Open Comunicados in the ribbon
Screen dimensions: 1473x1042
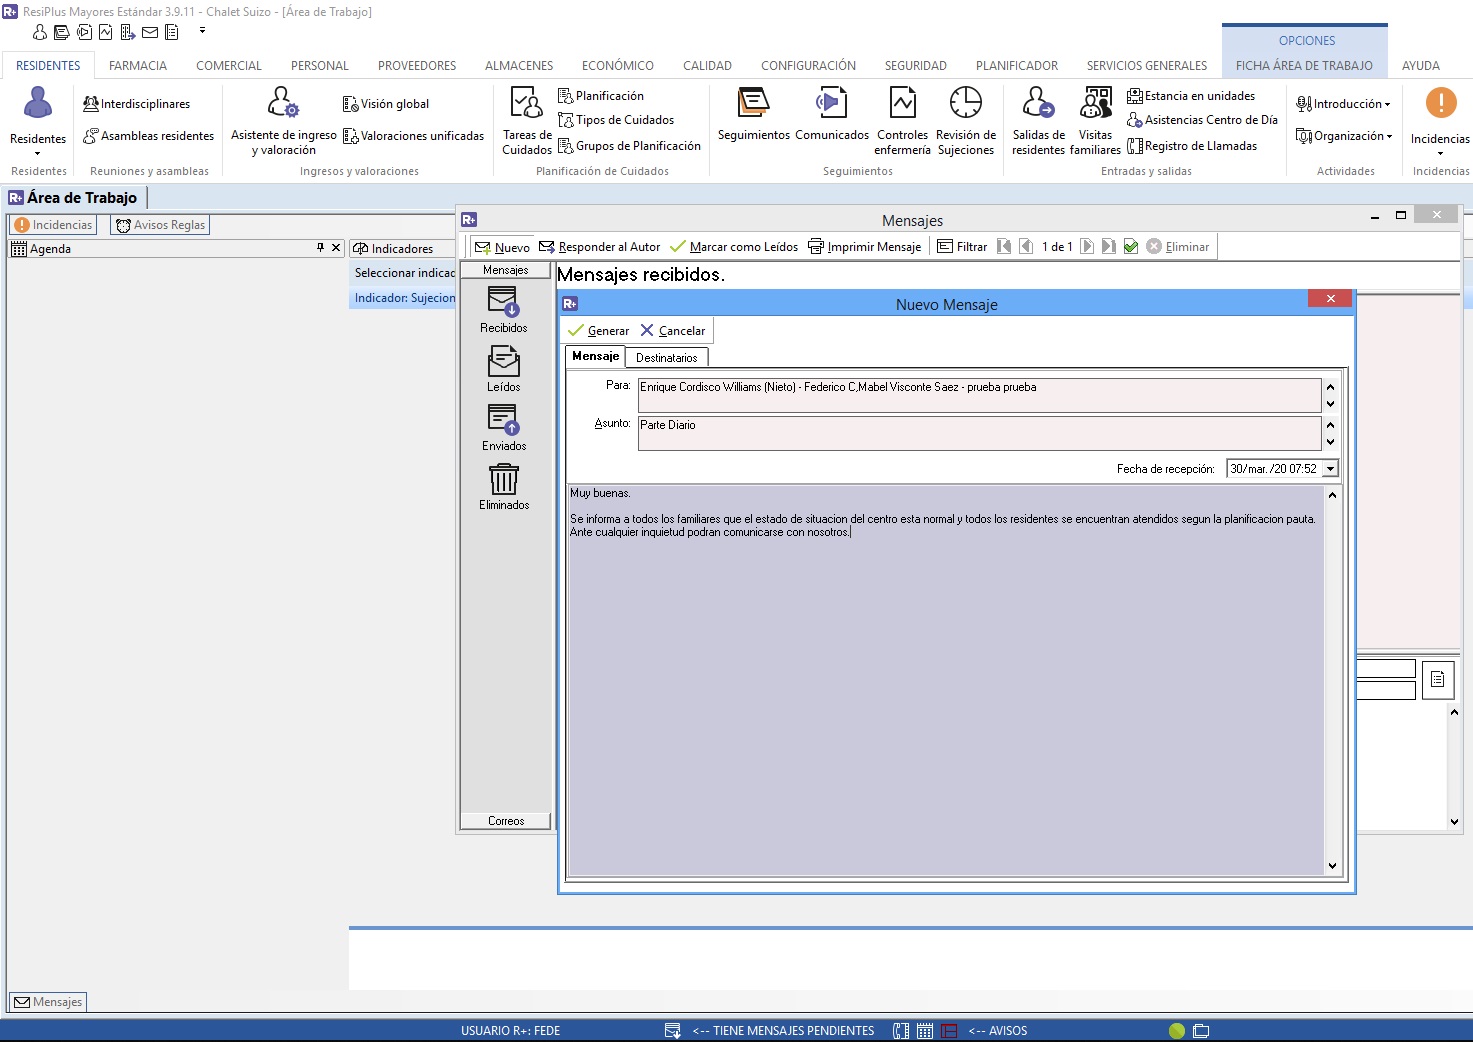point(832,115)
